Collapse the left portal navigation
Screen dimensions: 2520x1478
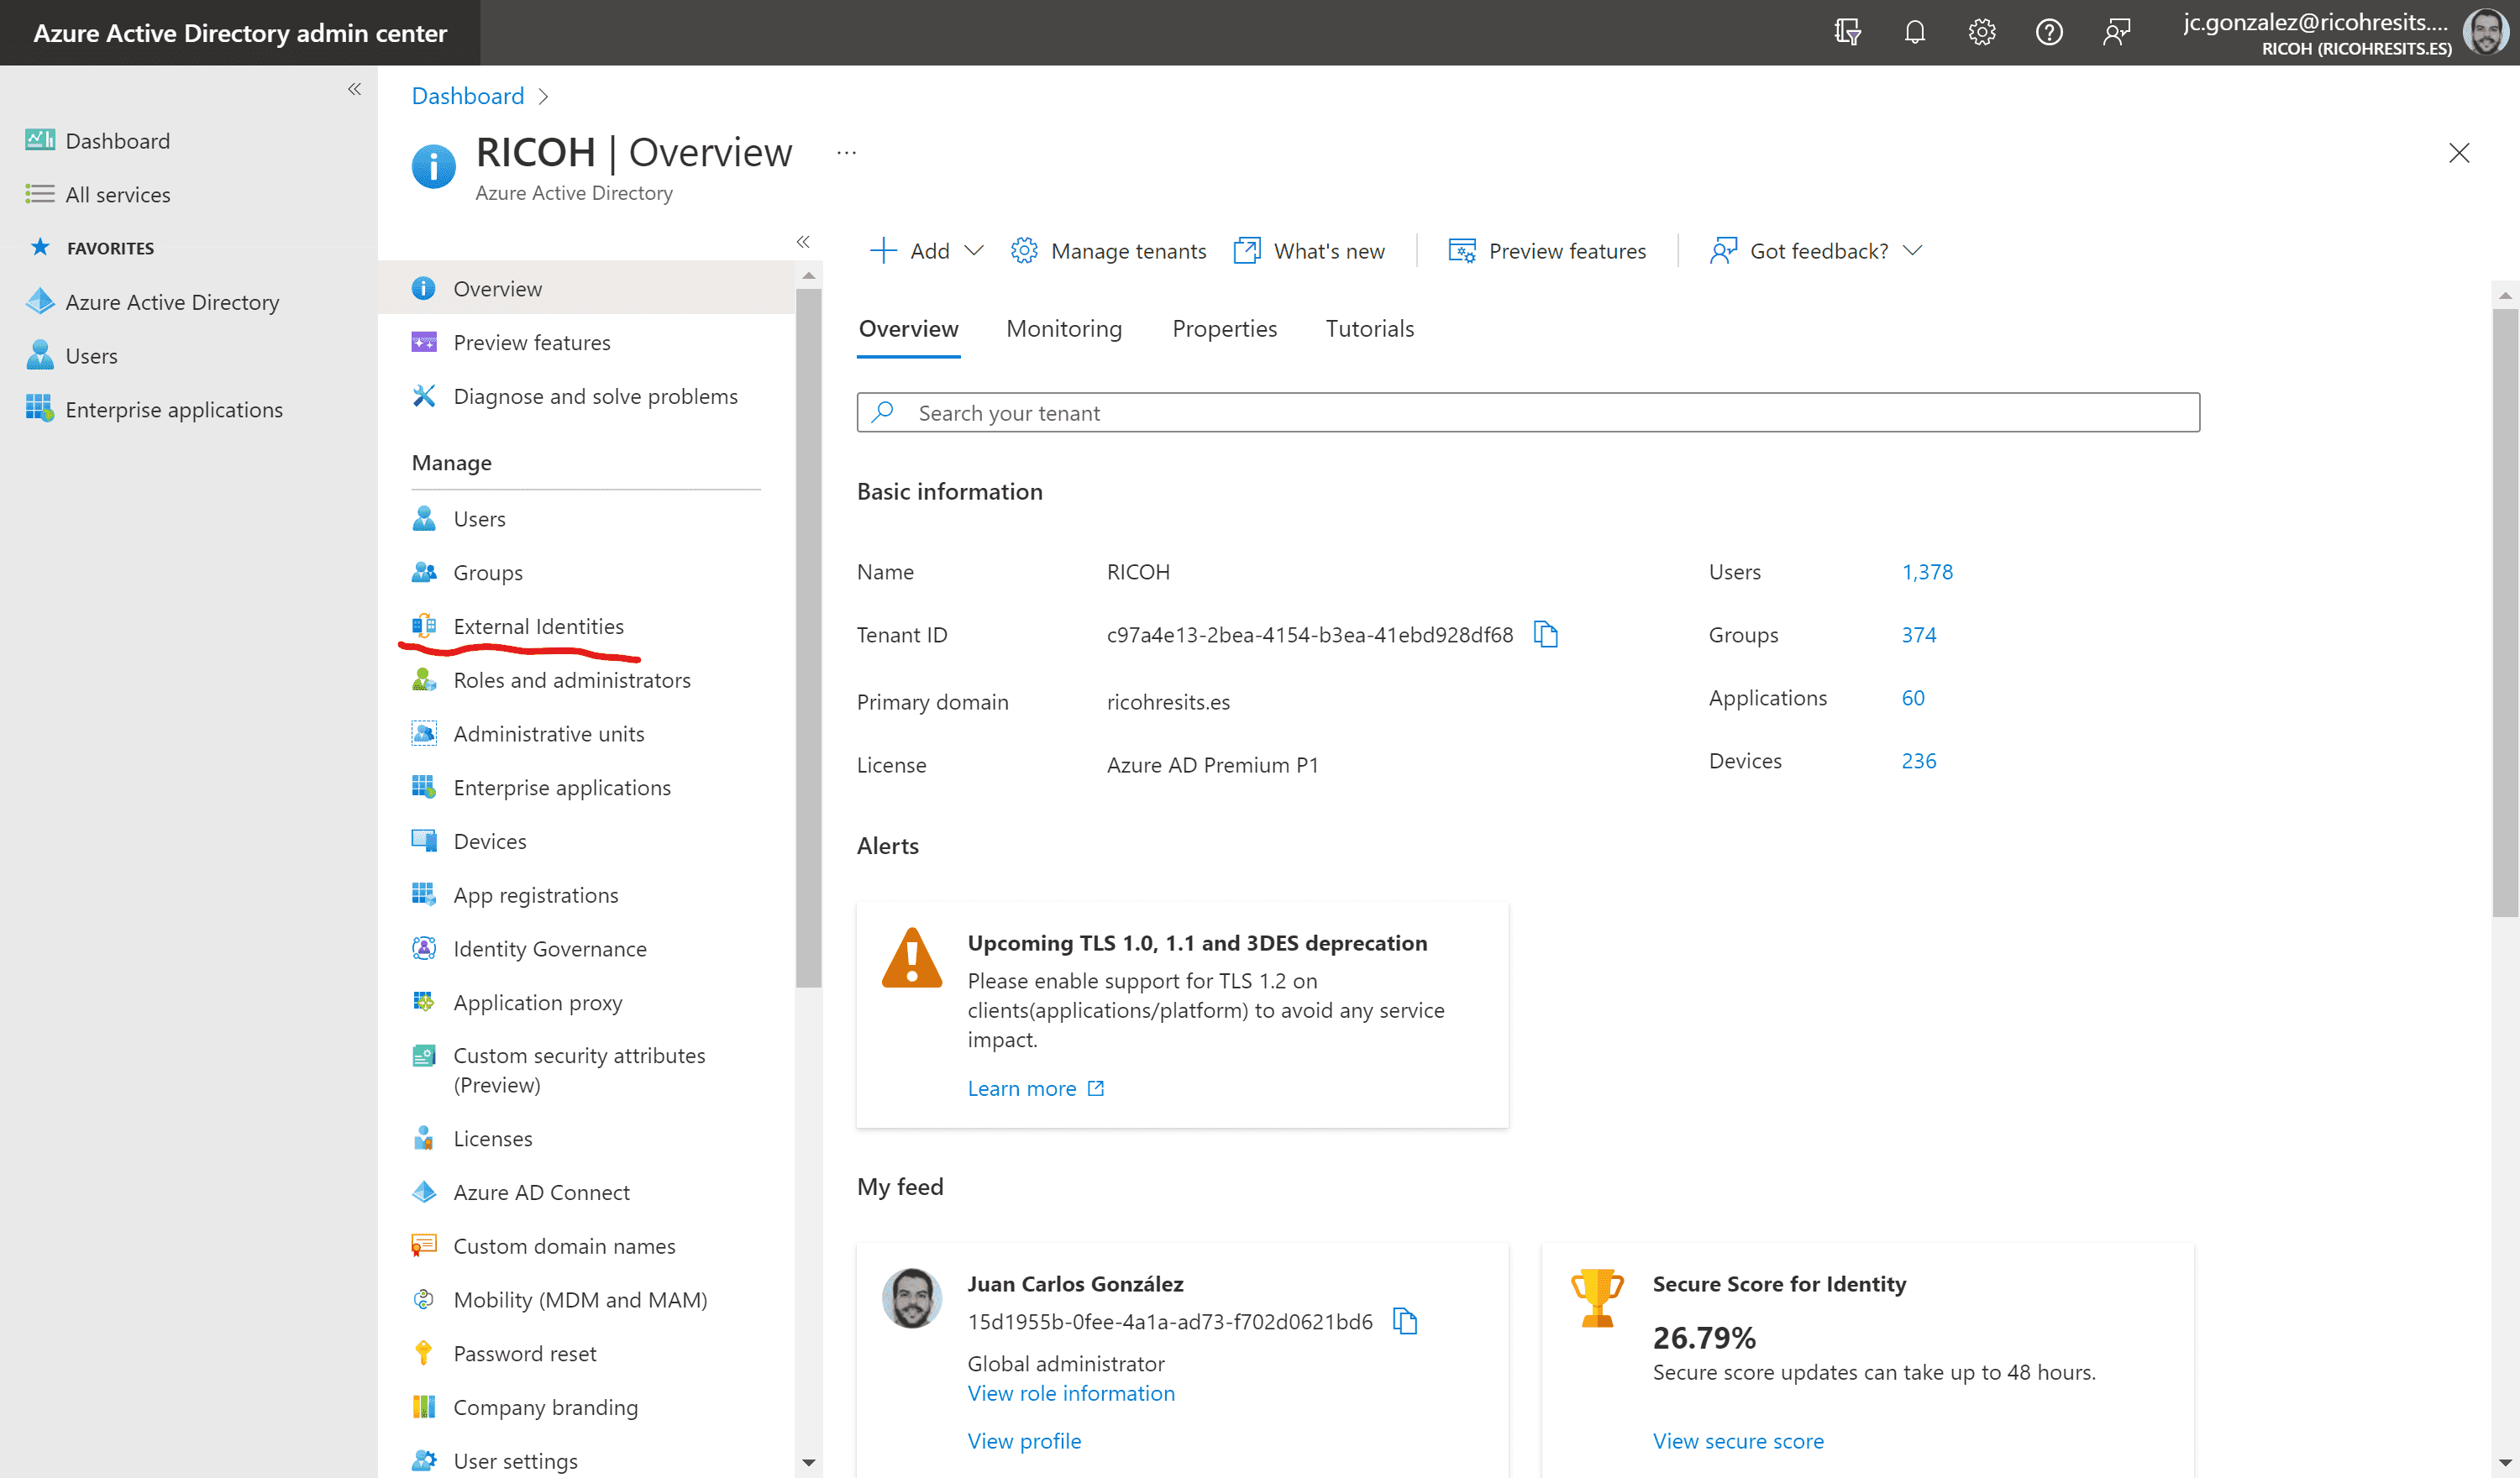[x=354, y=89]
